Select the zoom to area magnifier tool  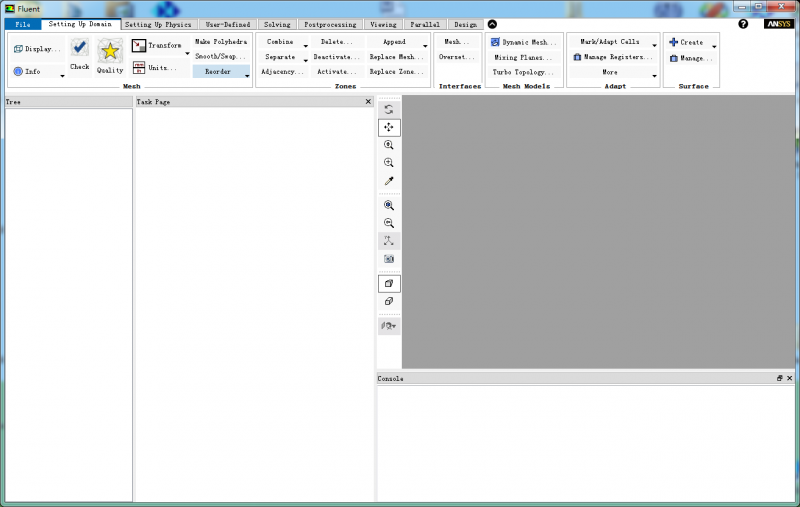click(x=389, y=163)
